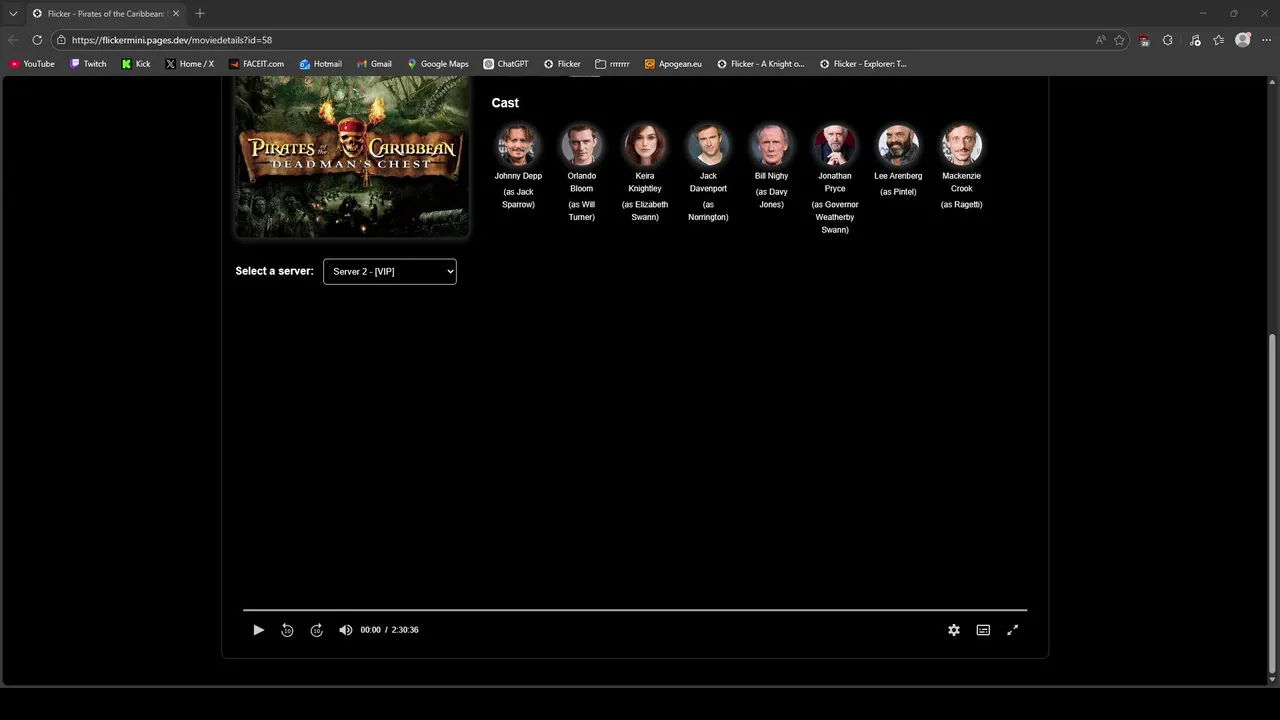
Task: Click the video progress bar
Action: coord(635,609)
